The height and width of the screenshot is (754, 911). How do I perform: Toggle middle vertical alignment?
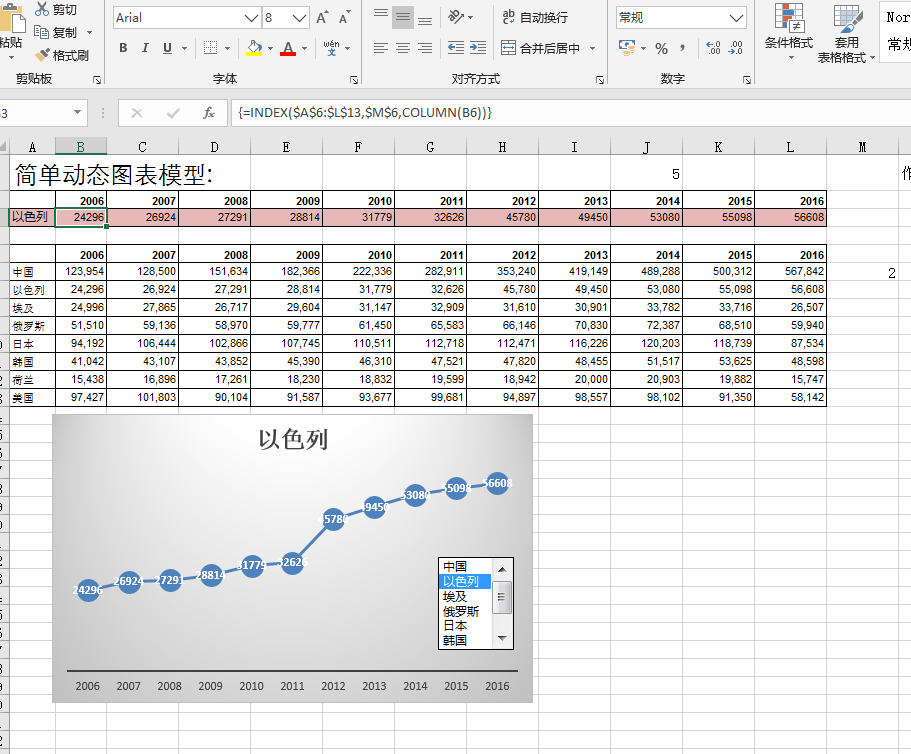click(x=403, y=17)
